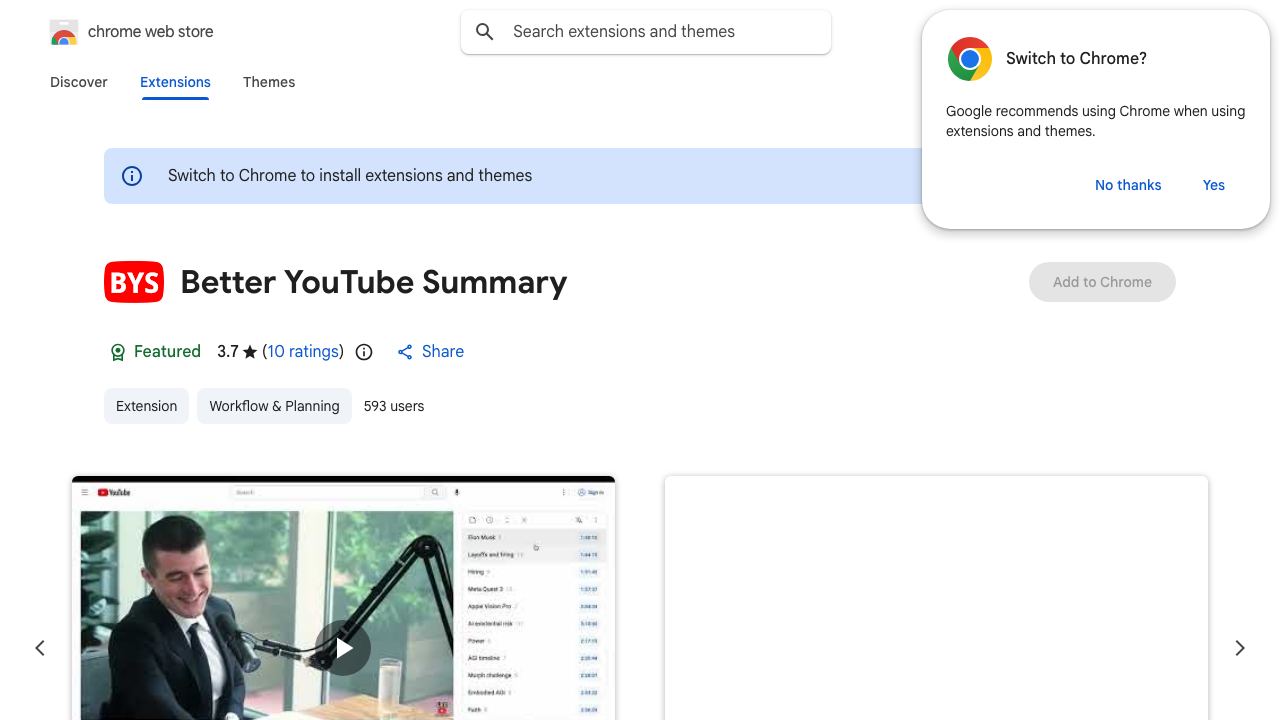Click the Chrome Web Store logo
Viewport: 1280px width, 720px height.
[64, 32]
